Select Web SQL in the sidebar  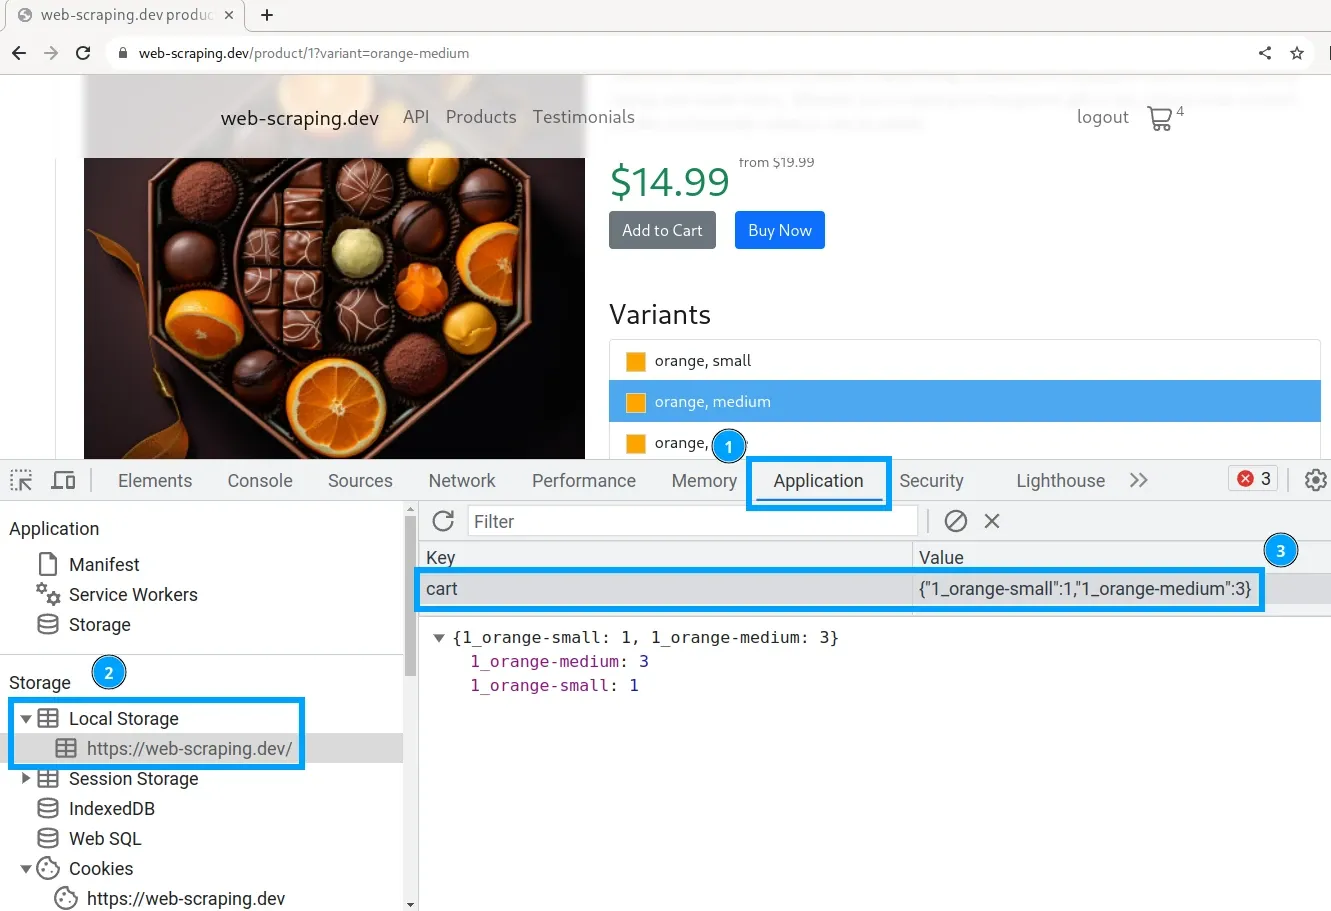coord(105,838)
